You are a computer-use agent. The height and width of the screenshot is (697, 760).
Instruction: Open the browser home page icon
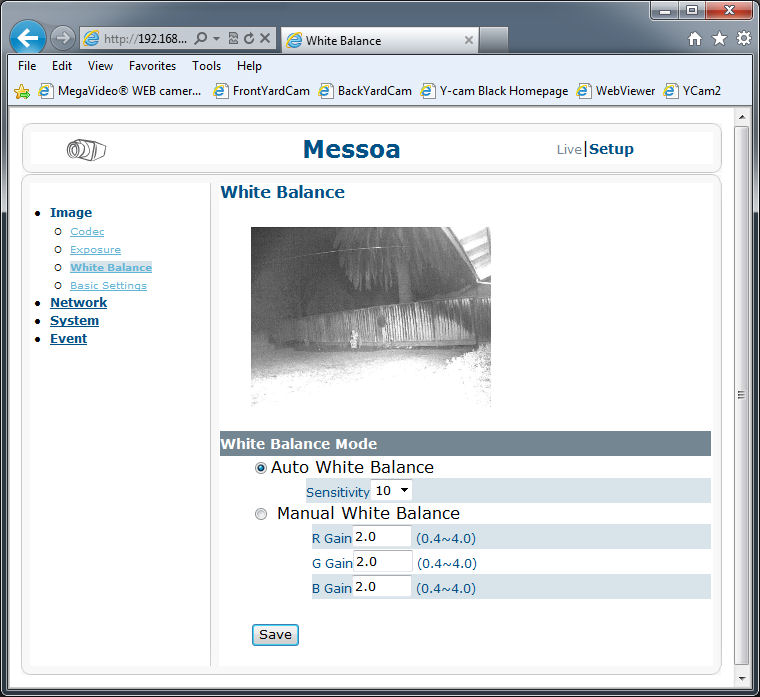pyautogui.click(x=695, y=39)
